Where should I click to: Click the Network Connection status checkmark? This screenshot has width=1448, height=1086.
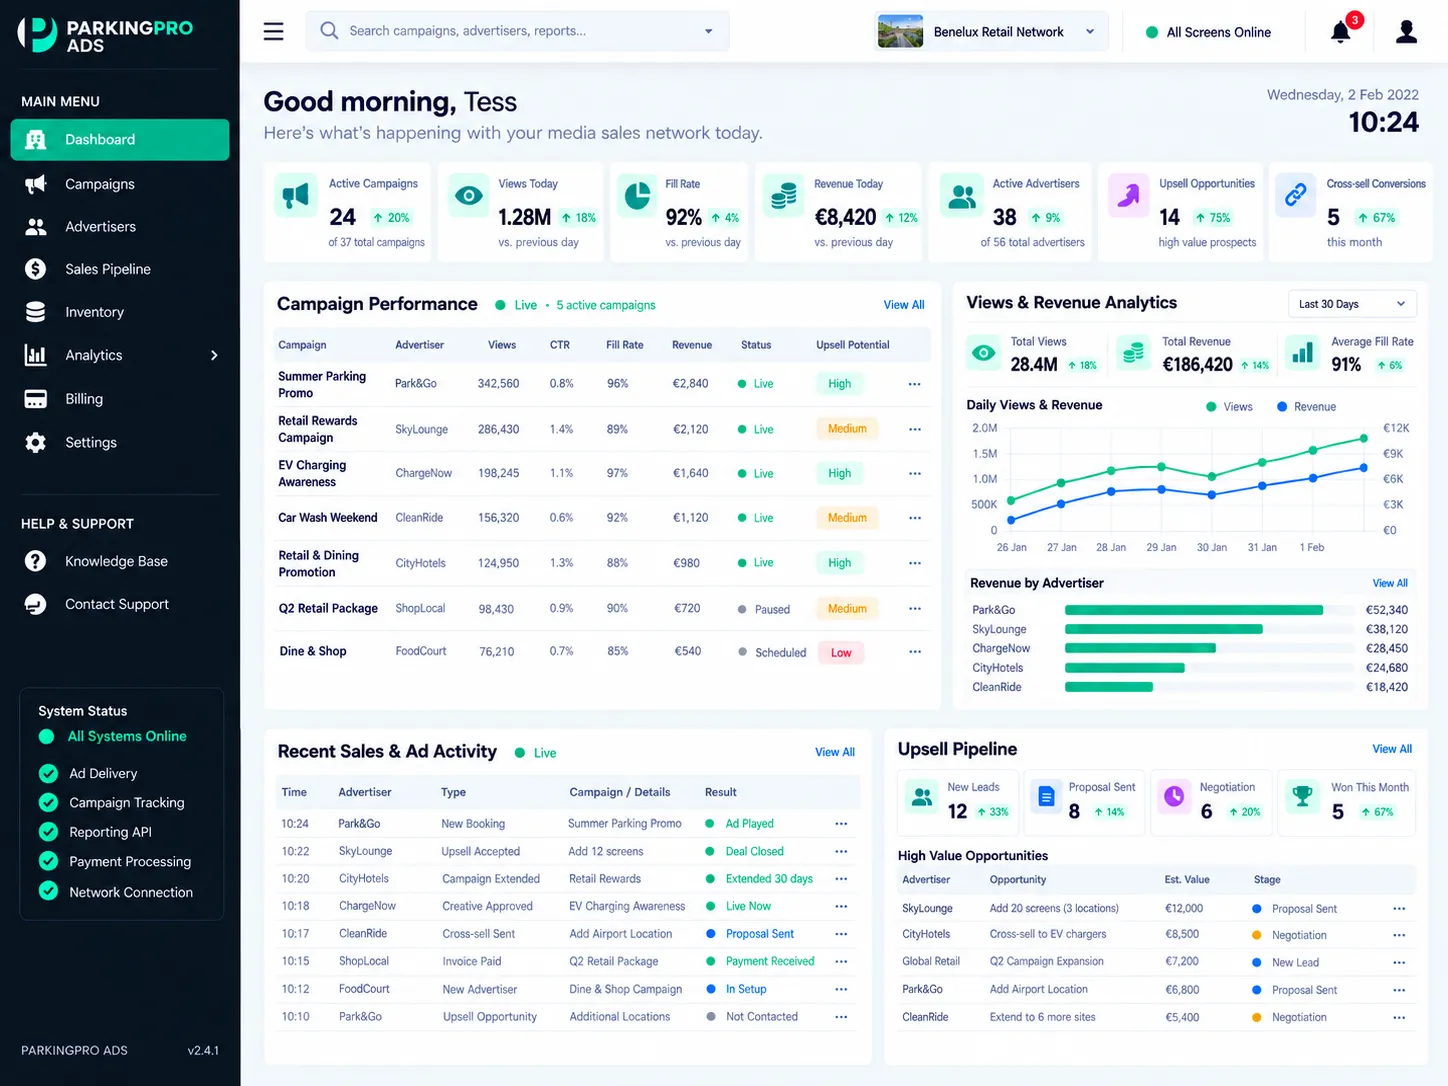(48, 891)
